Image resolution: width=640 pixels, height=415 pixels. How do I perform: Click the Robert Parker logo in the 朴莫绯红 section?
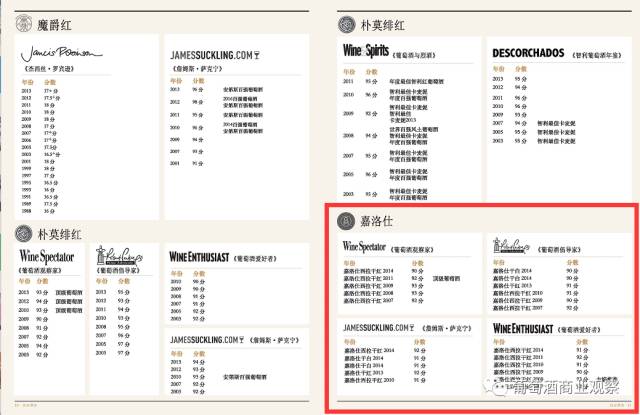click(119, 256)
